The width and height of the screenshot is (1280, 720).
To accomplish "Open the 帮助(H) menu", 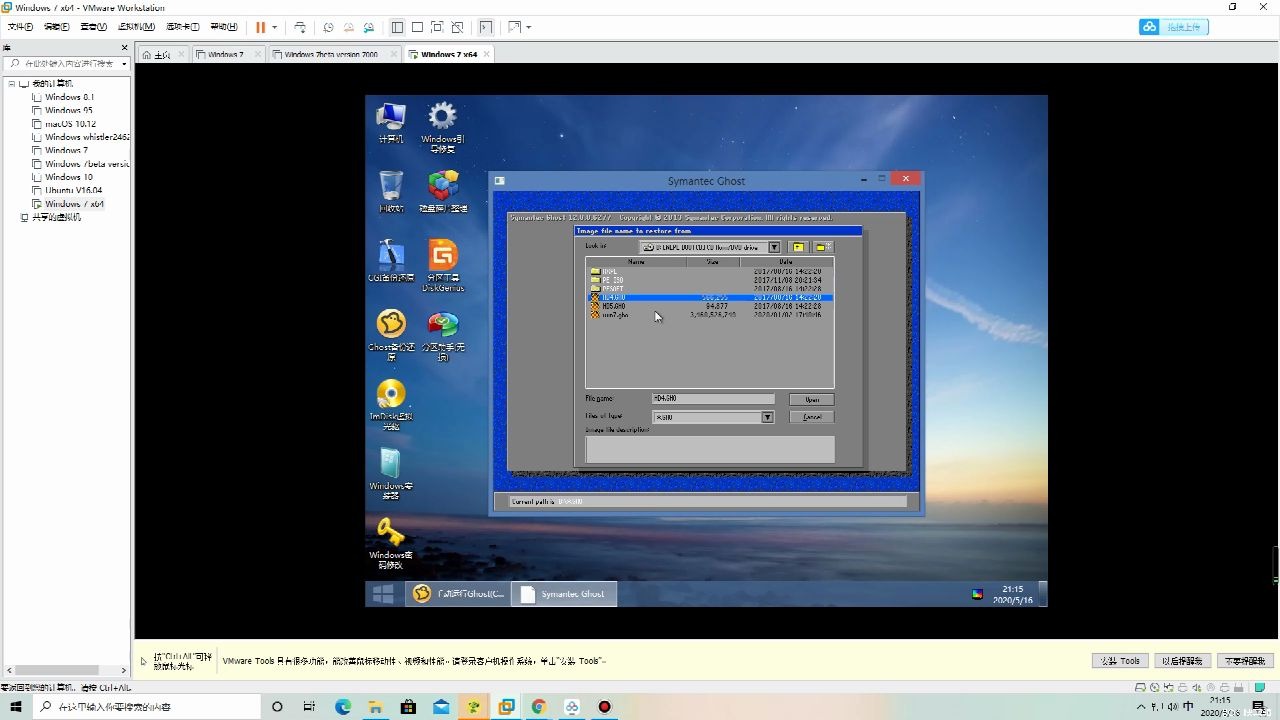I will click(223, 27).
